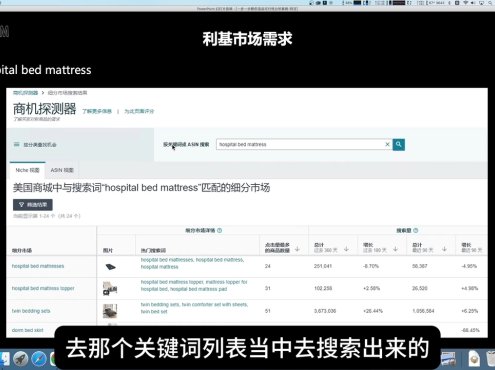Click the teal magnifier search button
This screenshot has width=495, height=370.
pos(399,144)
